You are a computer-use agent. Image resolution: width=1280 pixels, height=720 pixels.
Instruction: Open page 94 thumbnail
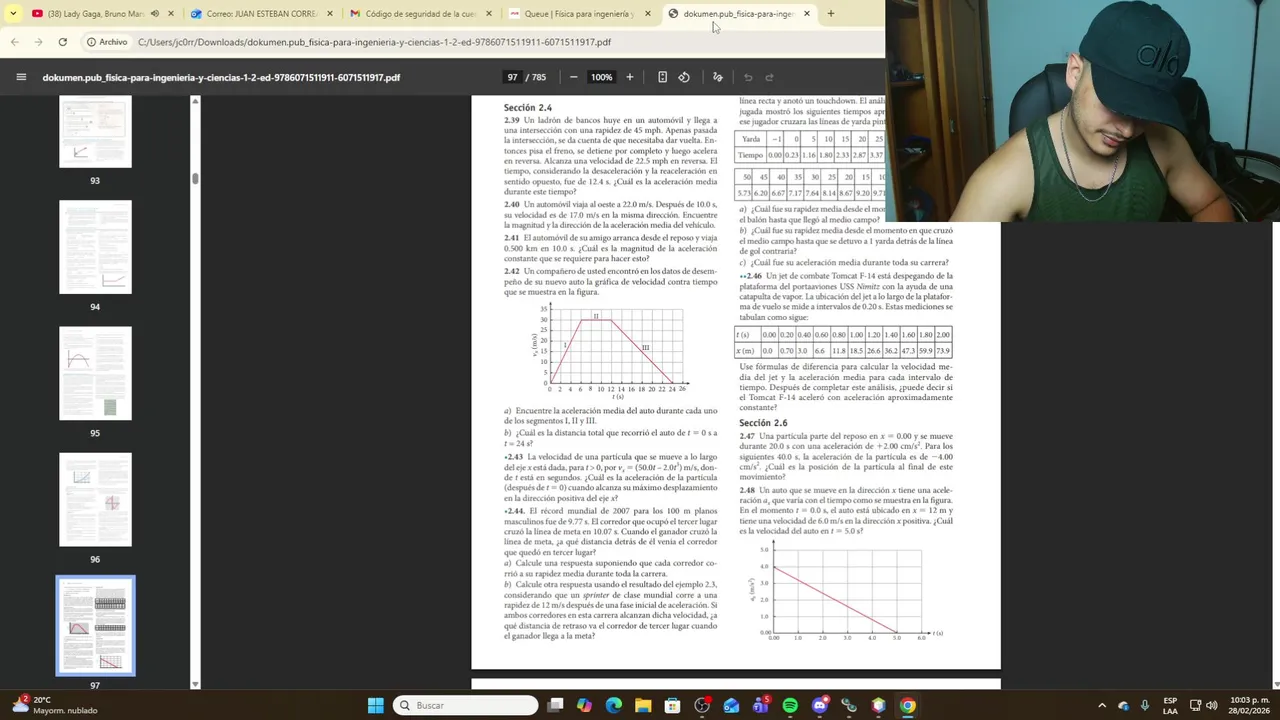95,247
